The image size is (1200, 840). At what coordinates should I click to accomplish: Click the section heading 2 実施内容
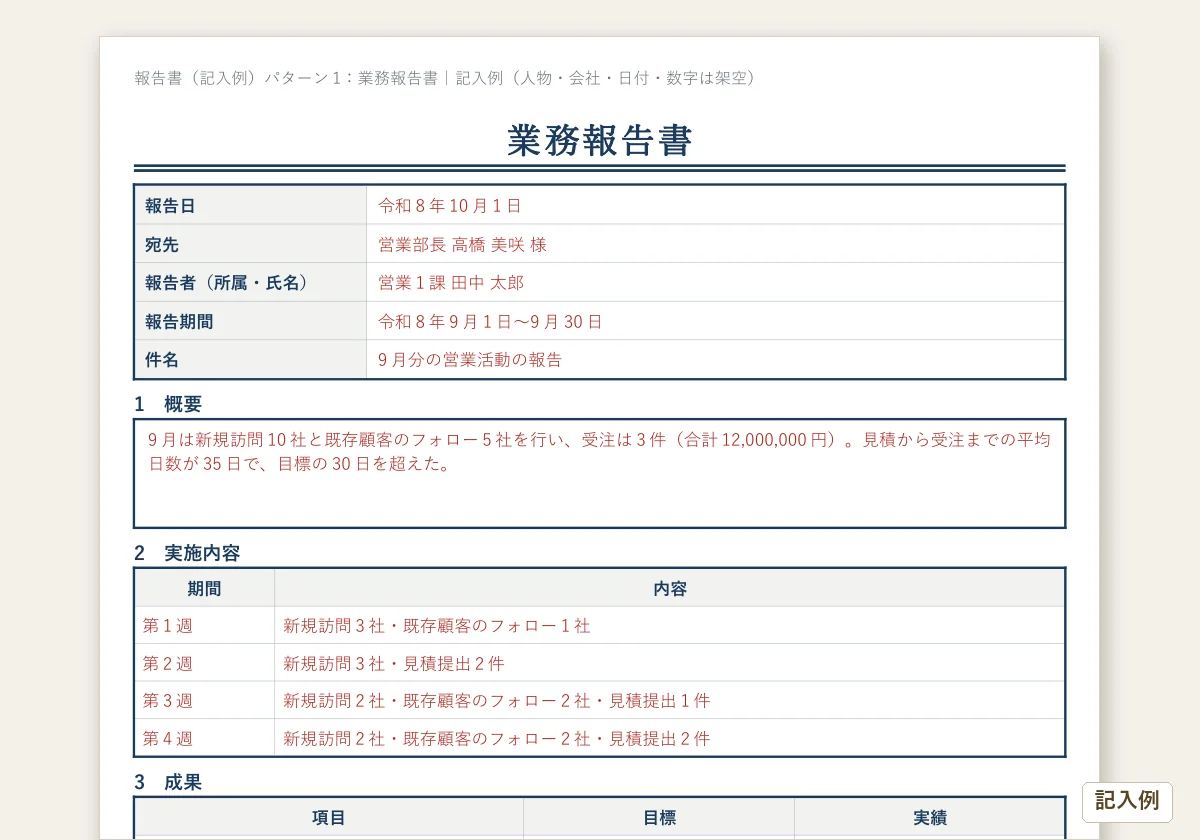point(187,553)
